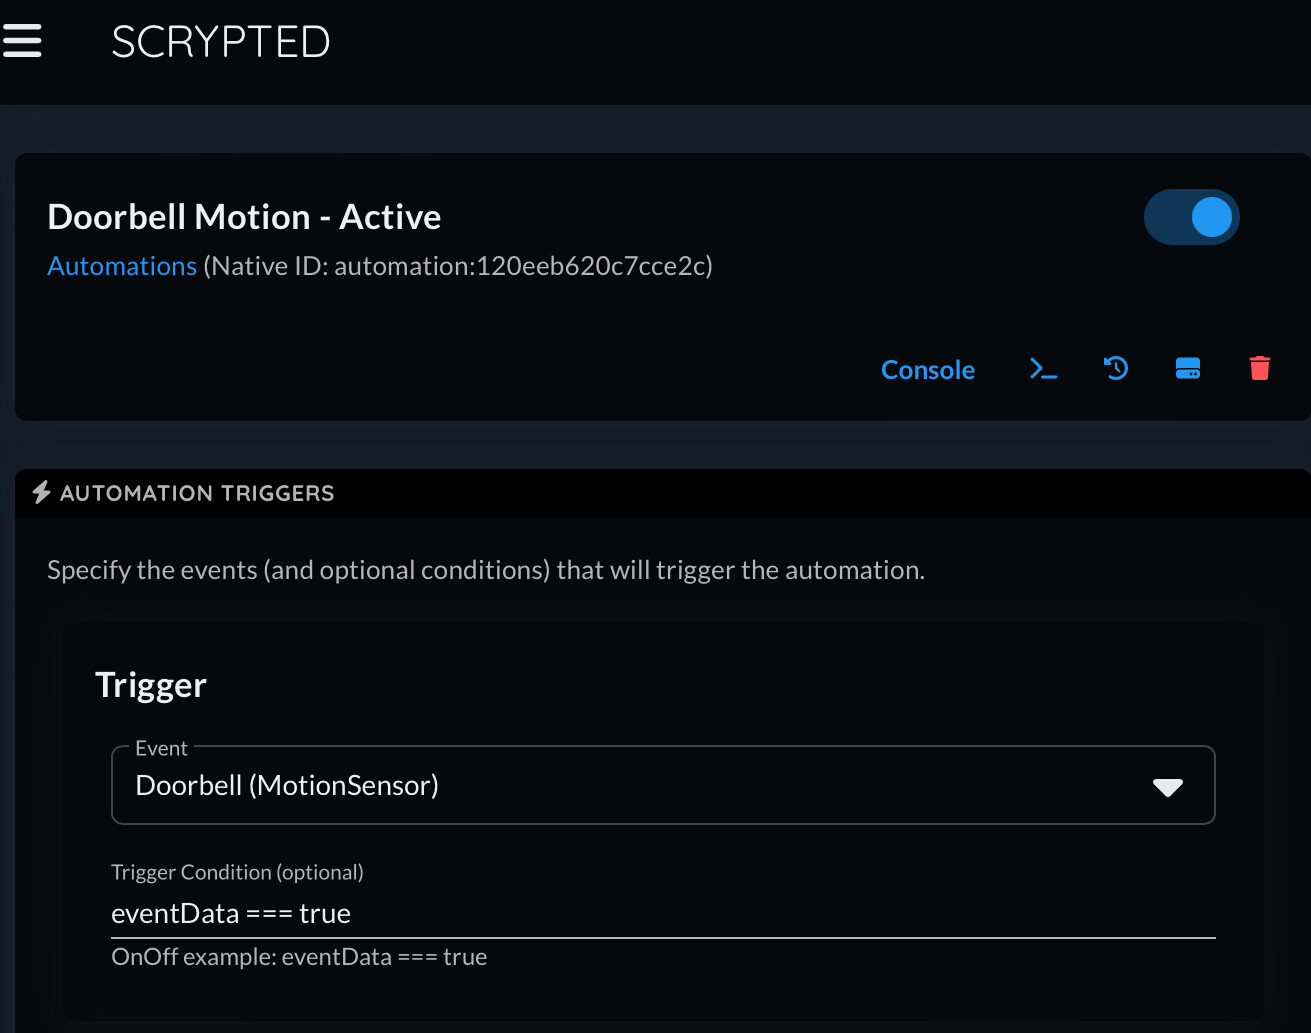Click the Trigger Condition input field
1311x1033 pixels.
663,913
